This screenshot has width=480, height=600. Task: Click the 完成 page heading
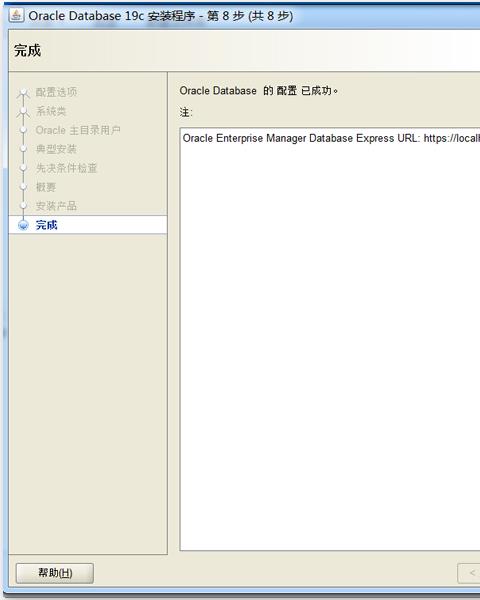point(28,51)
